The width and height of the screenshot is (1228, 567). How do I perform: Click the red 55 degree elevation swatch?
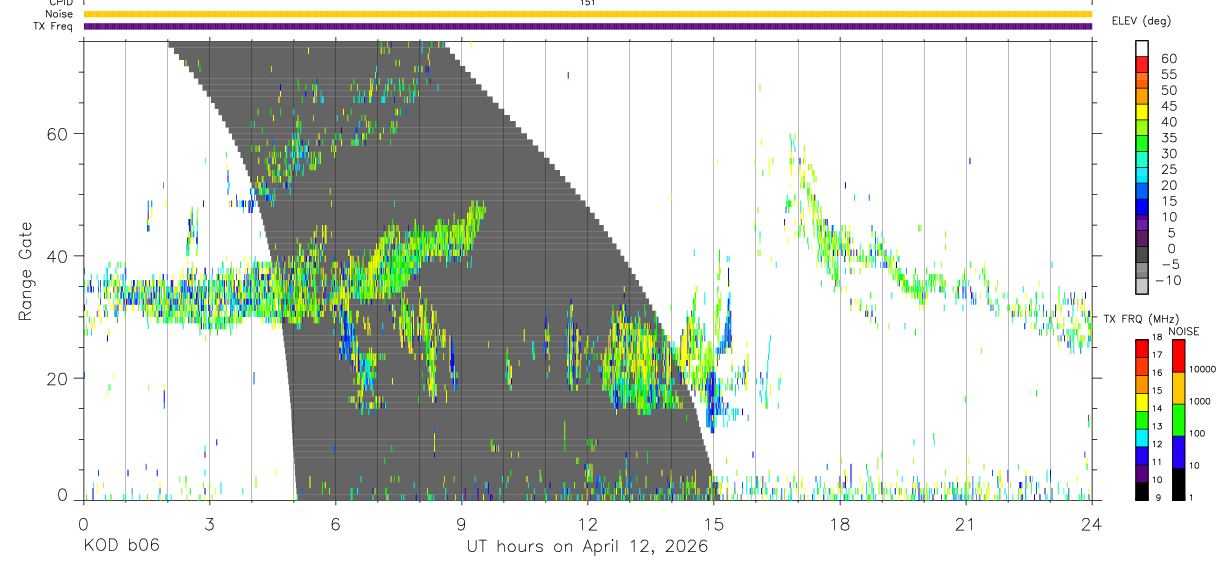pyautogui.click(x=1142, y=65)
